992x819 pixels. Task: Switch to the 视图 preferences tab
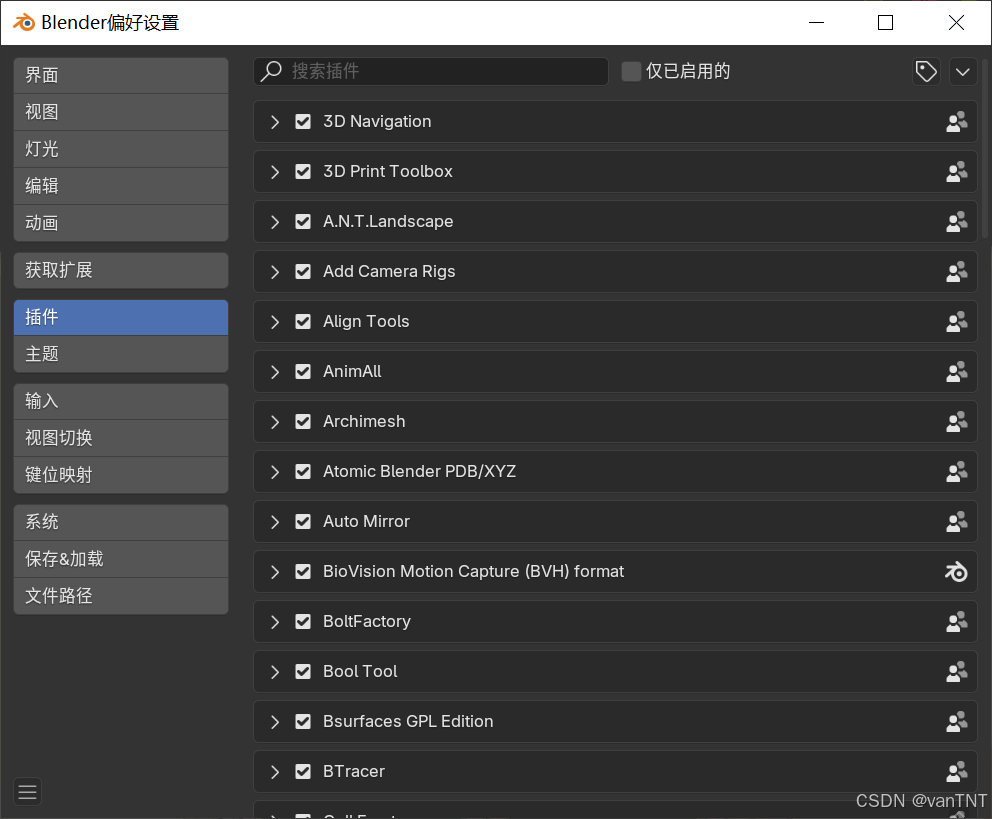click(x=121, y=112)
